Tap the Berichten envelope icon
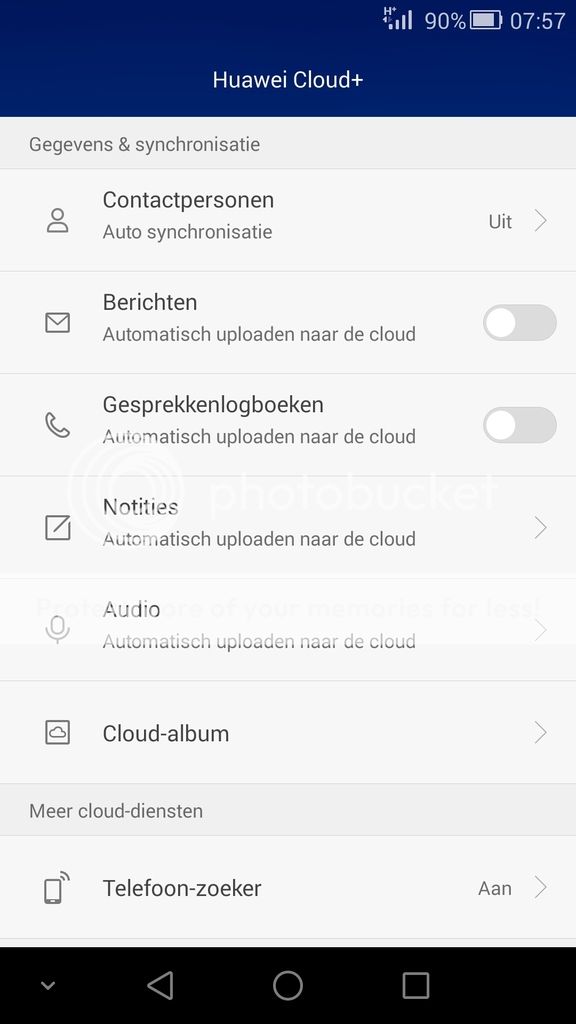 pyautogui.click(x=57, y=323)
